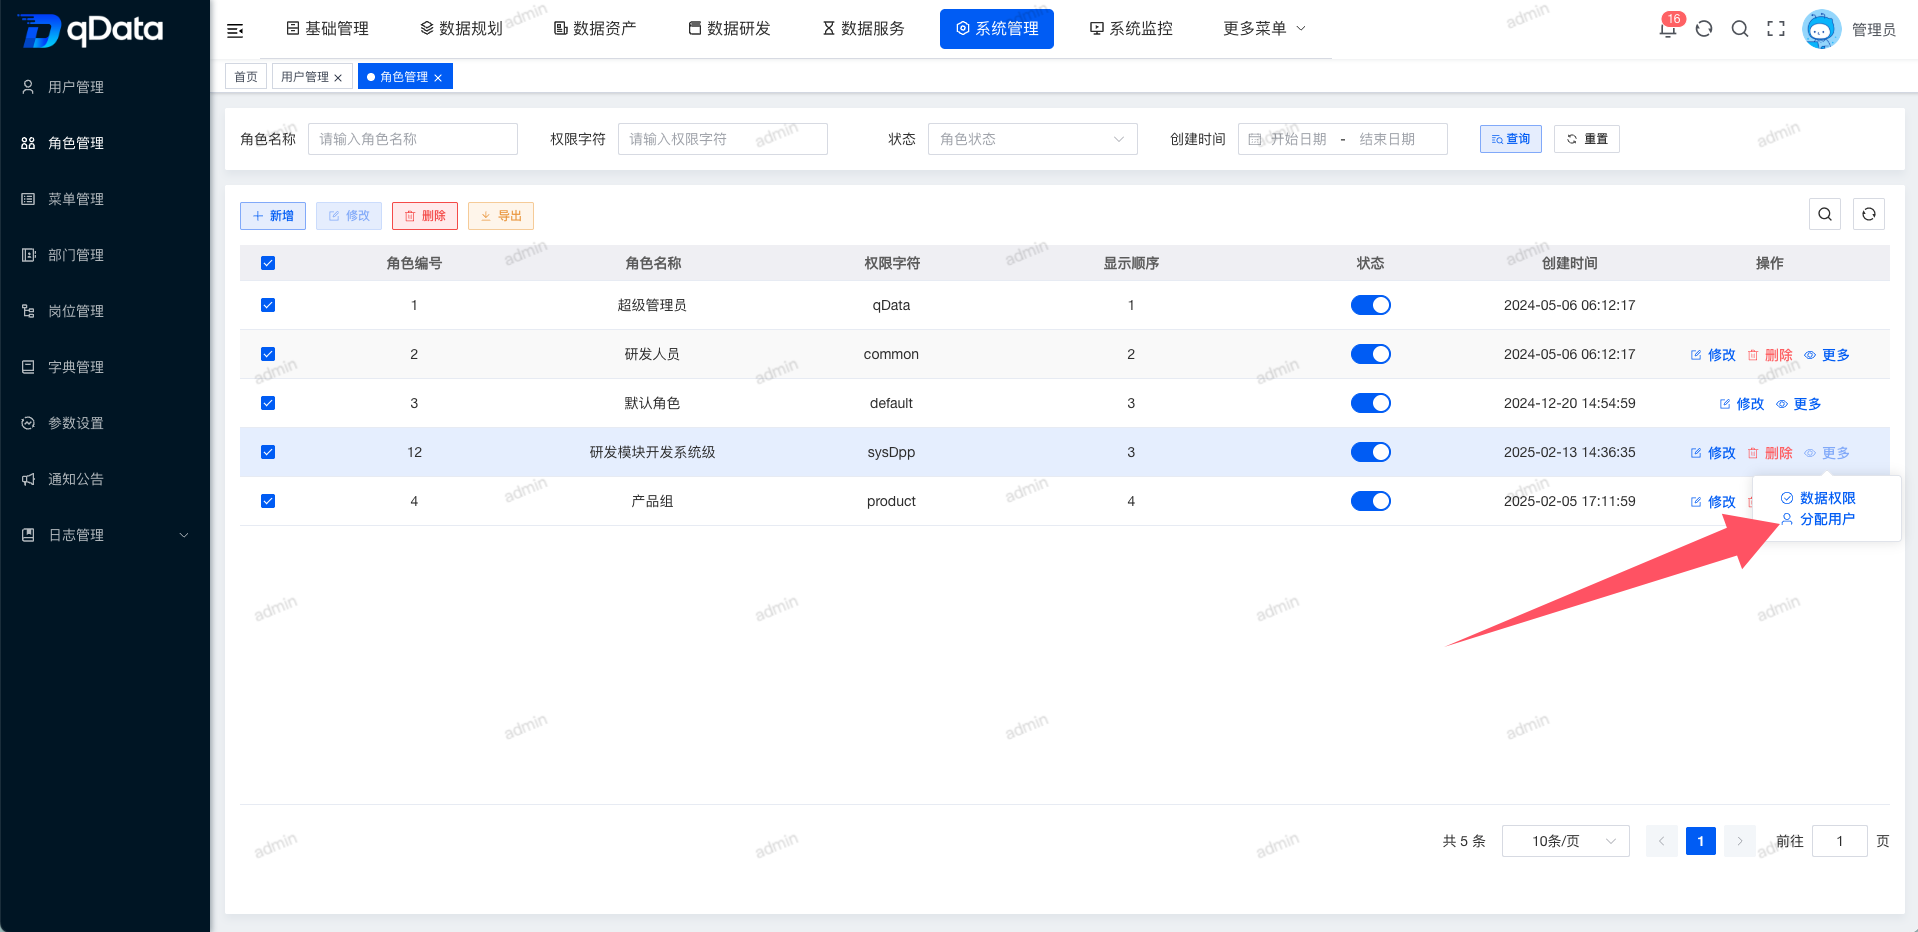This screenshot has width=1918, height=932.
Task: Click the refresh icon in top header
Action: [1704, 29]
